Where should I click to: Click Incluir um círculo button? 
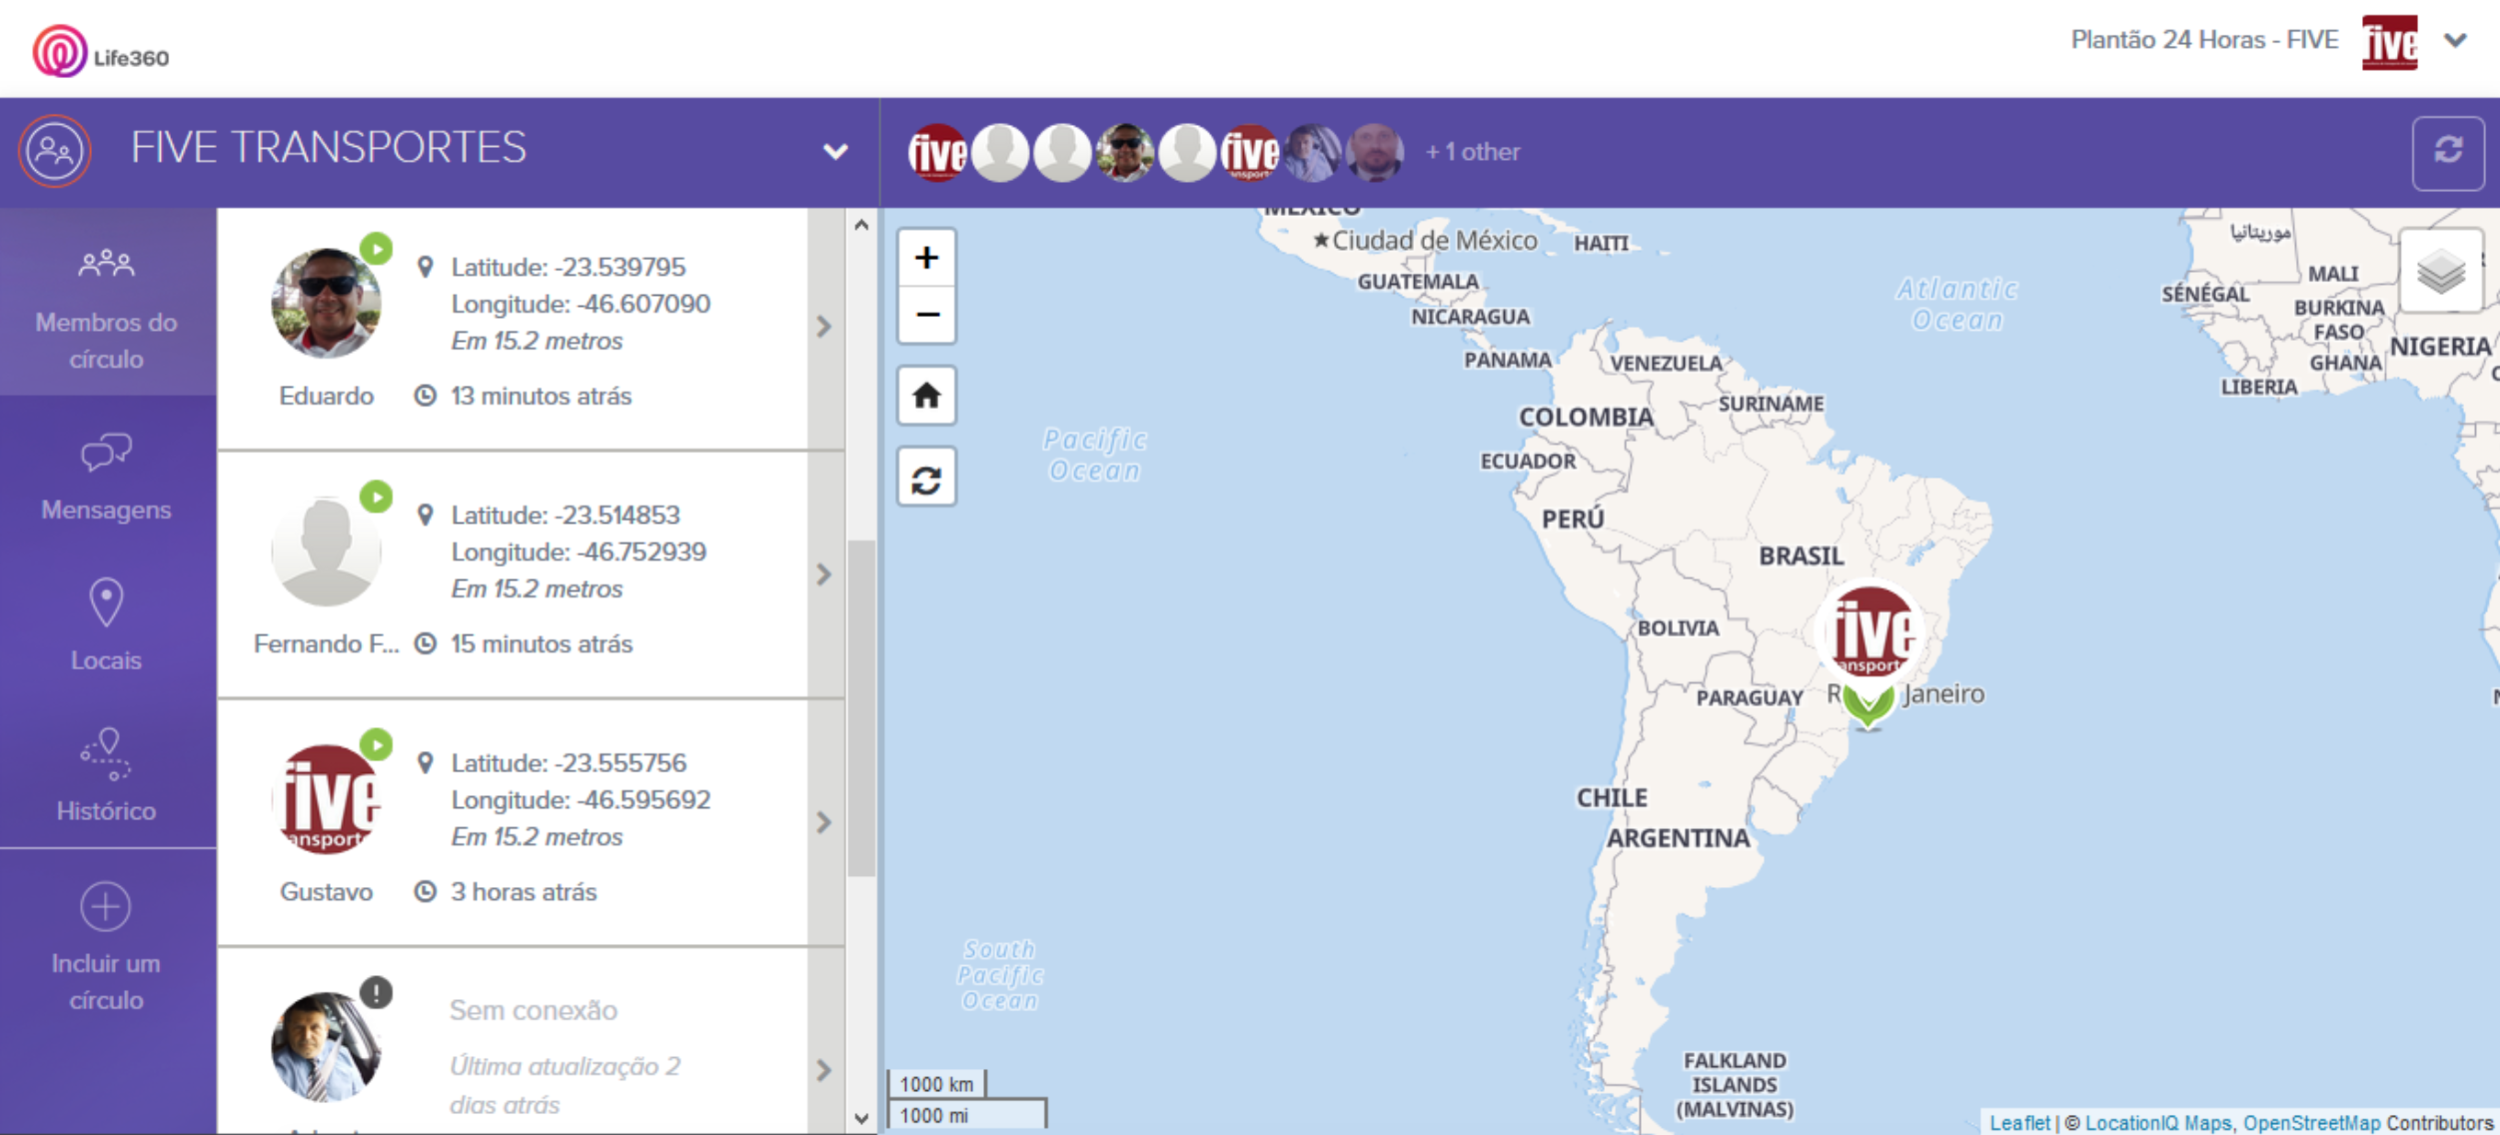(x=106, y=946)
